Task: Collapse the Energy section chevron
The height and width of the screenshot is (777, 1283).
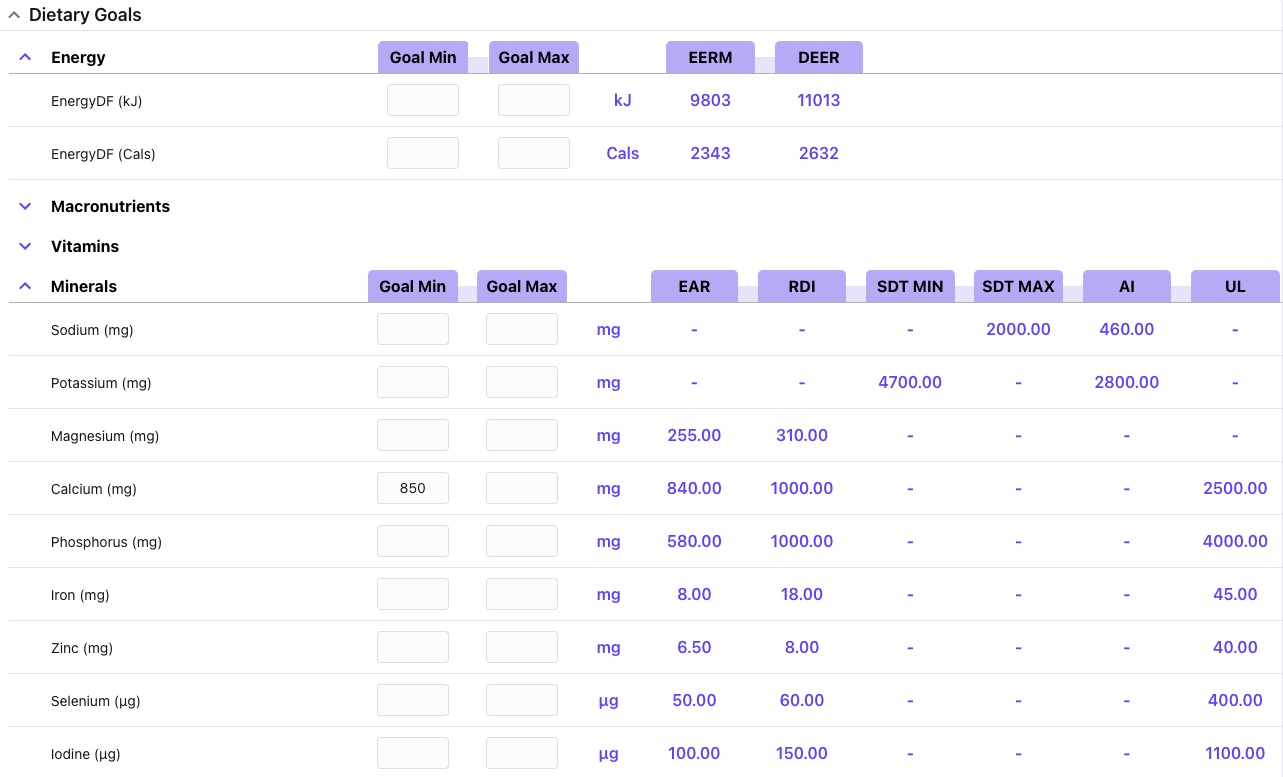Action: (x=26, y=58)
